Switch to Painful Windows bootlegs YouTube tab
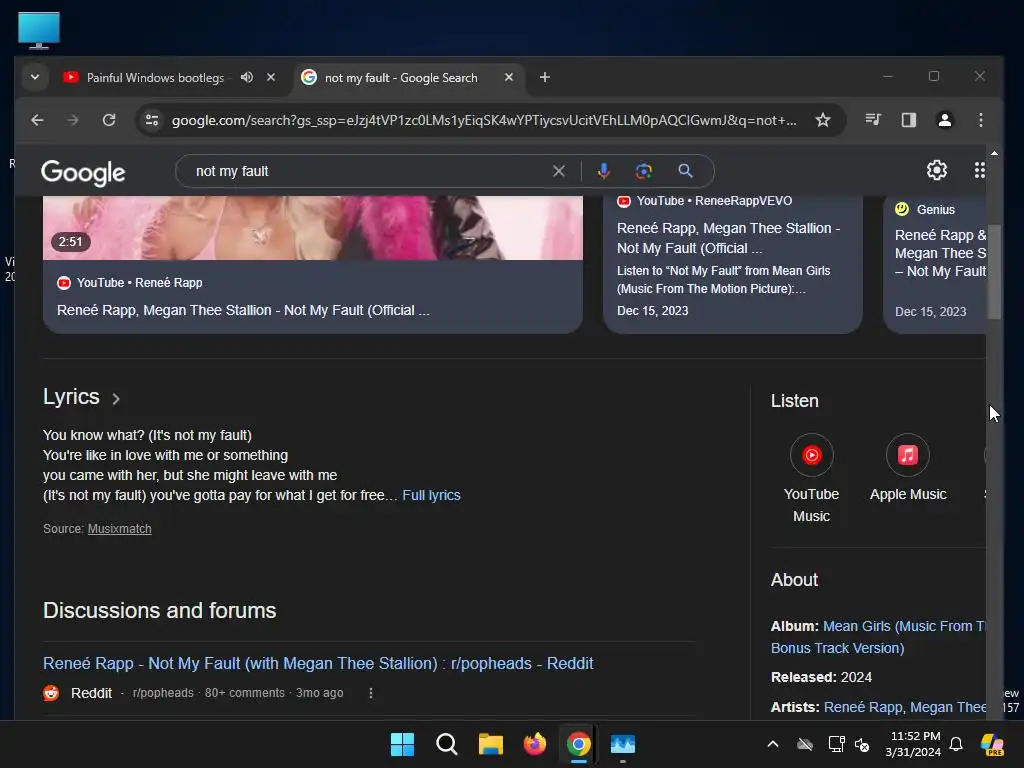 tap(155, 78)
